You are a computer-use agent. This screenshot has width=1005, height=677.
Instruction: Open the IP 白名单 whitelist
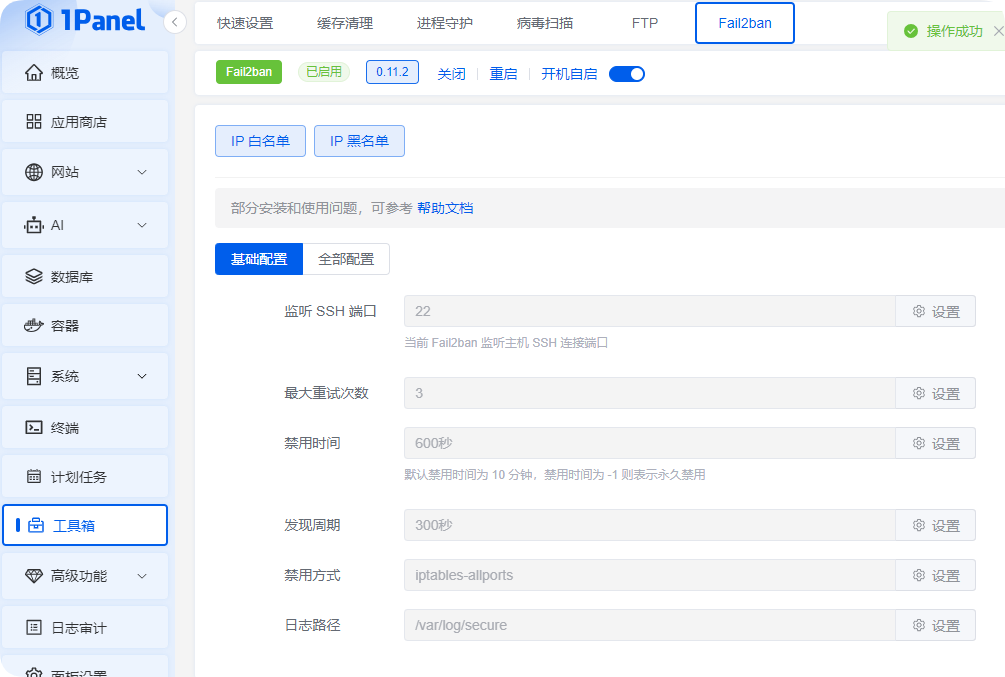260,141
